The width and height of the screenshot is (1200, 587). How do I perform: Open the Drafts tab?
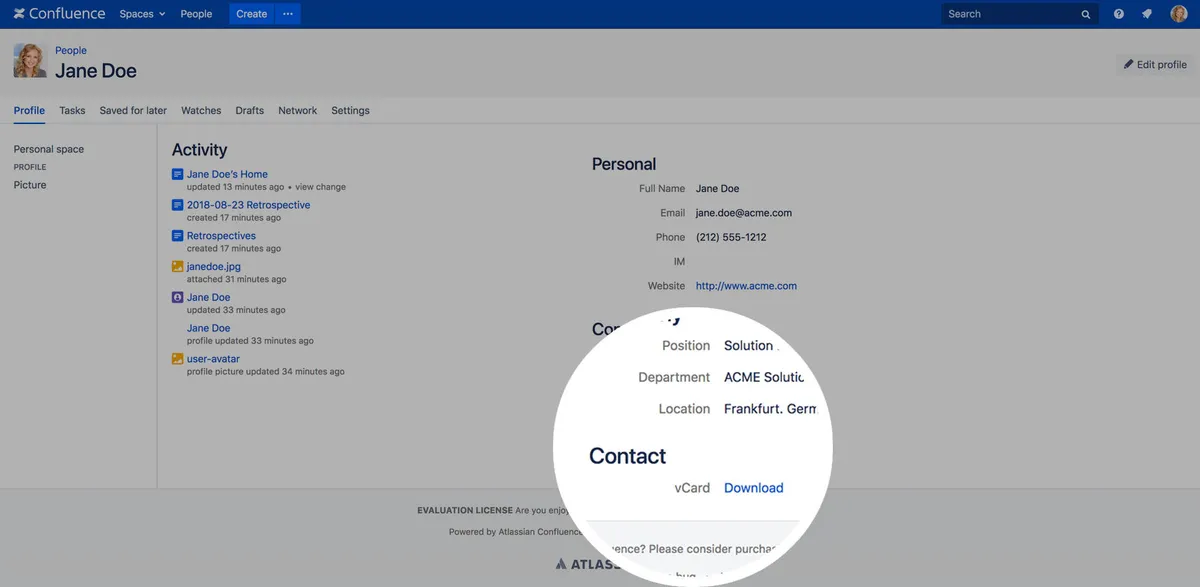click(250, 110)
